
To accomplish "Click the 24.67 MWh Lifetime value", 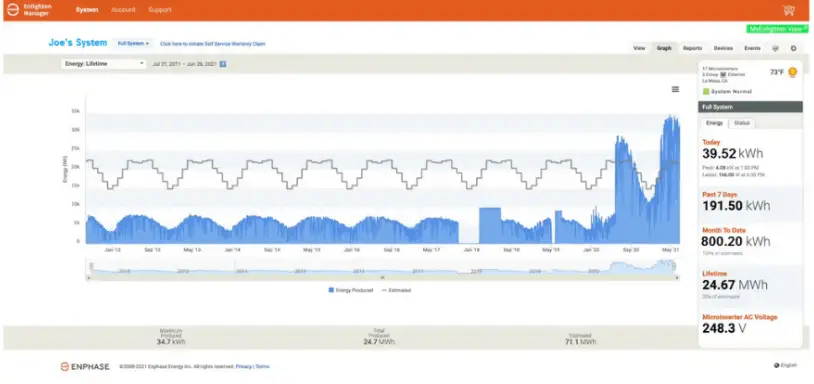I will click(734, 285).
